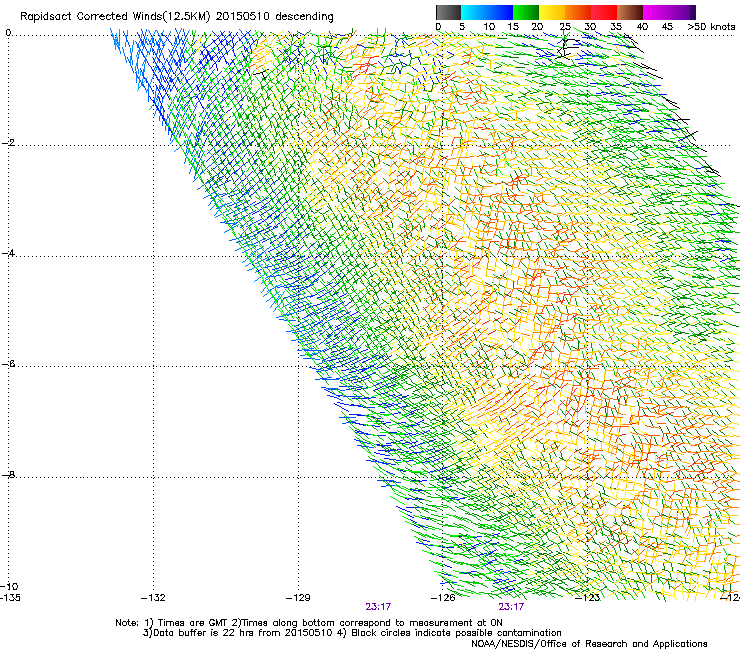Click the second purple '23:17' time stamp near -126
Image resolution: width=740 pixels, height=650 pixels.
click(511, 607)
